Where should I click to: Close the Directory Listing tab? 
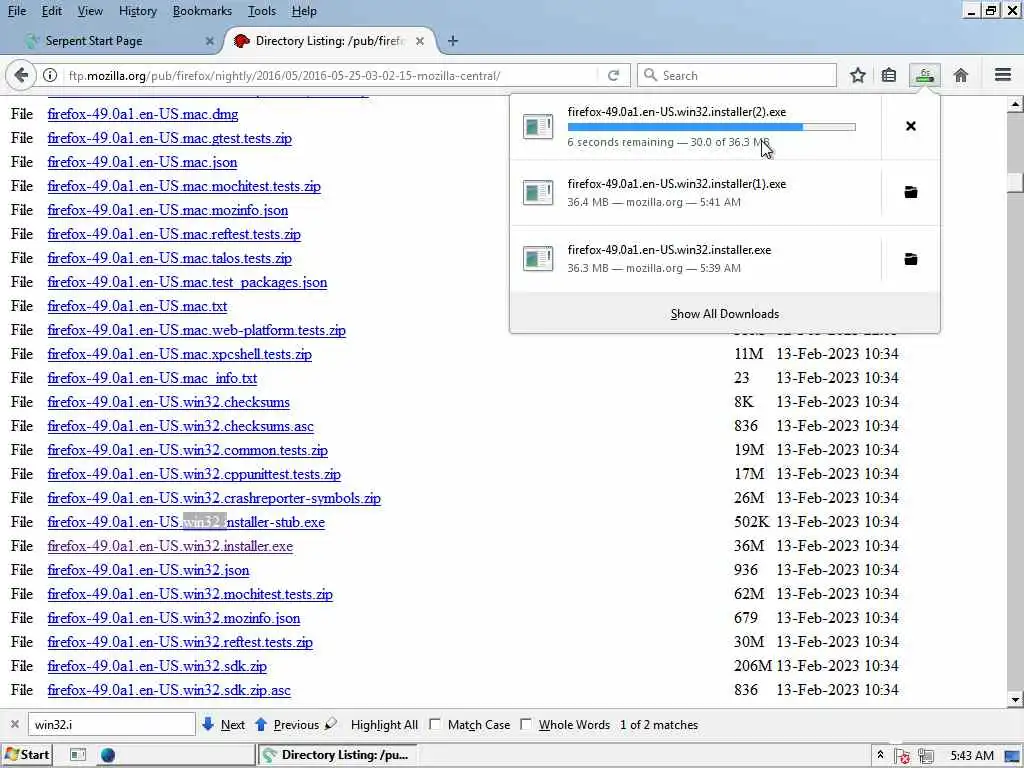420,40
